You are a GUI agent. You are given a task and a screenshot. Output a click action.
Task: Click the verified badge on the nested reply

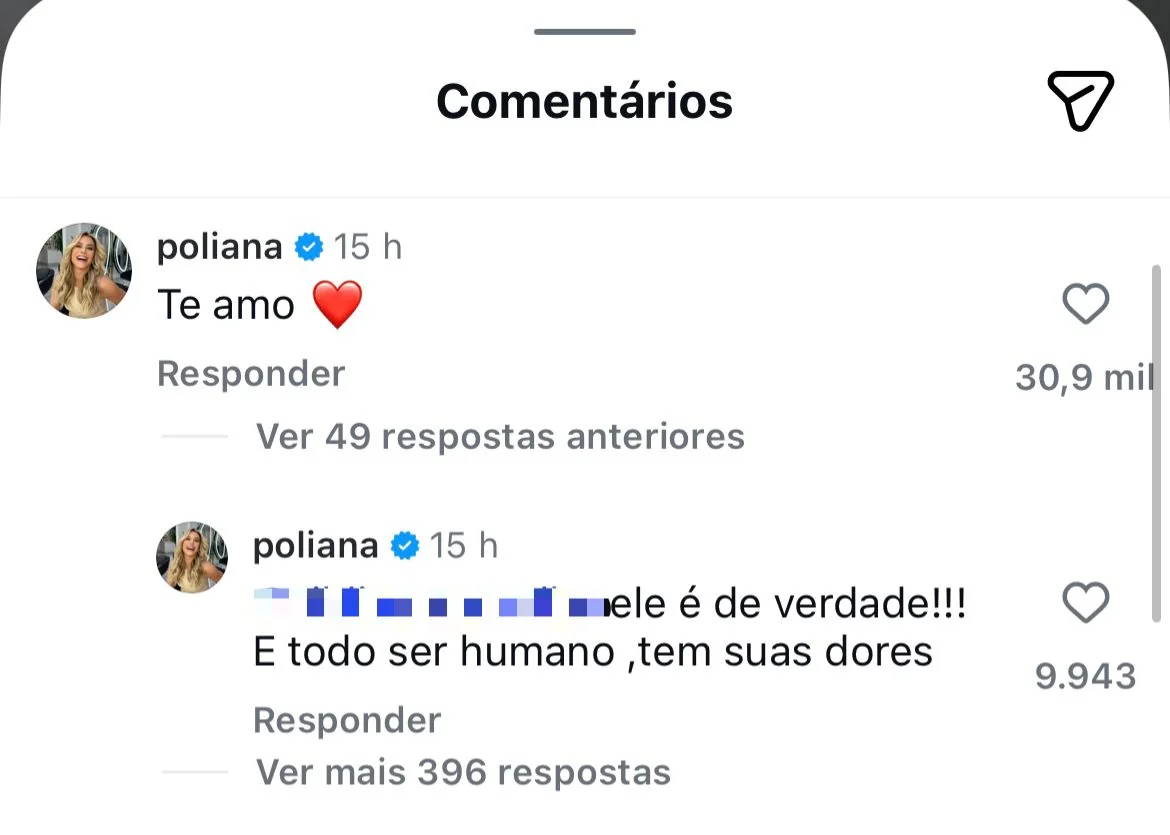tap(404, 546)
